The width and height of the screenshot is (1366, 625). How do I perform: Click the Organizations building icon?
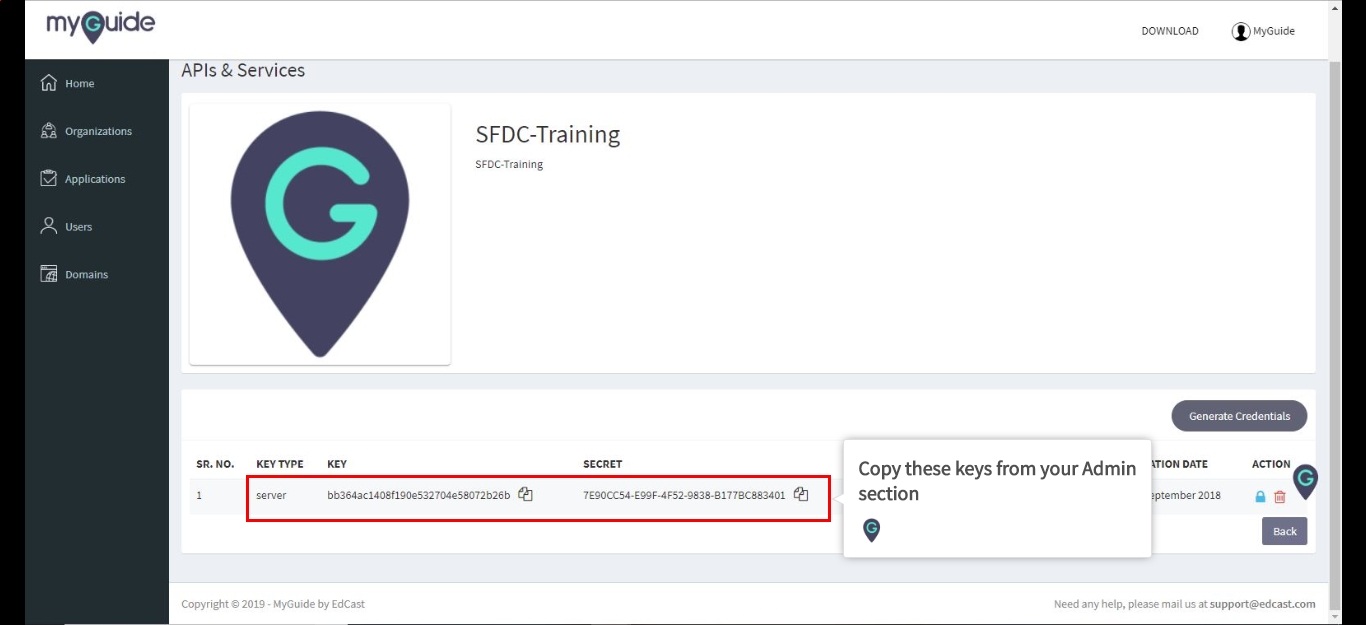point(48,130)
